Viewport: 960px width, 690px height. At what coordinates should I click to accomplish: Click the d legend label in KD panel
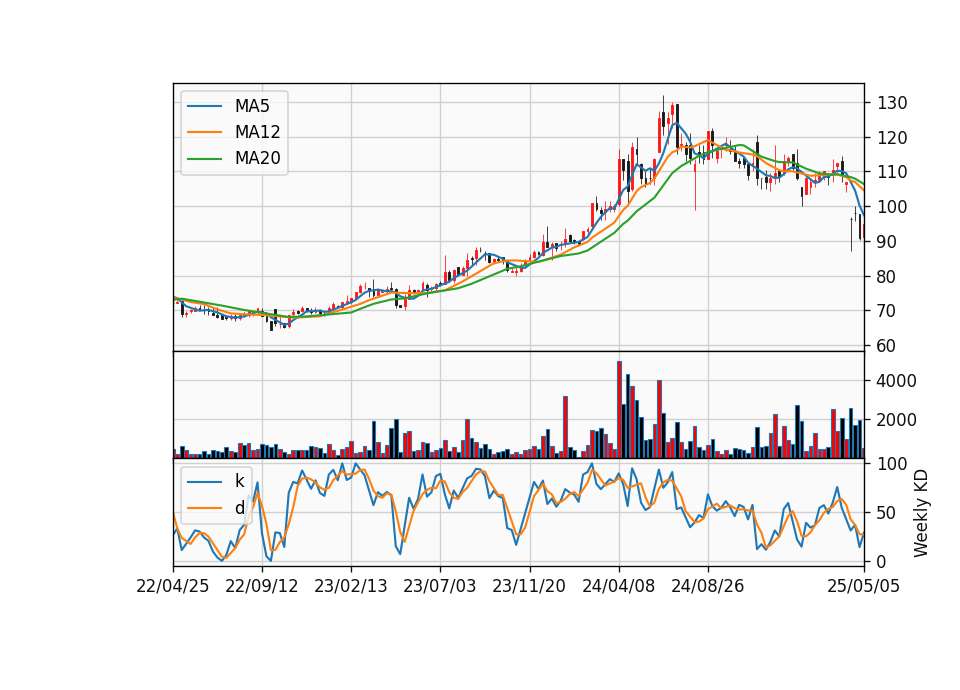pyautogui.click(x=239, y=508)
